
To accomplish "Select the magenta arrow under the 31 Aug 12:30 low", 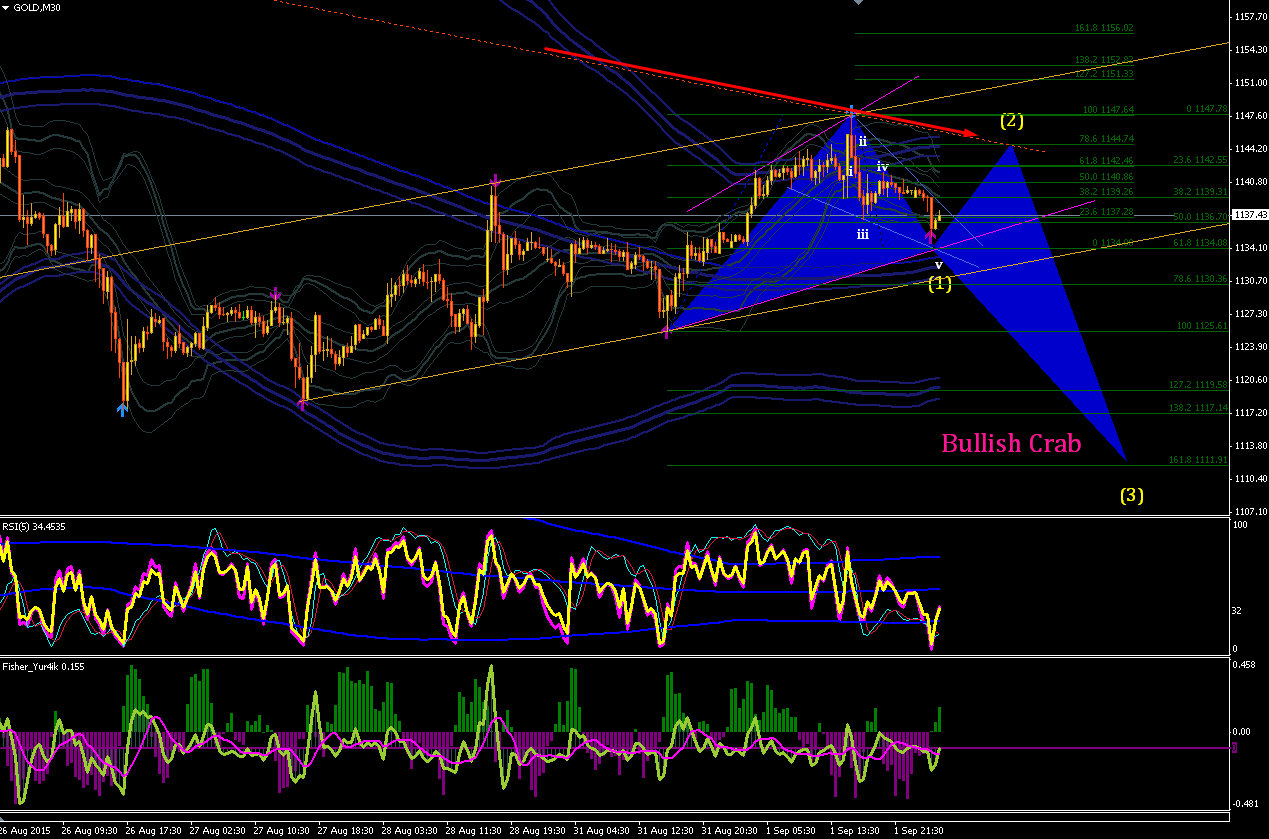I will point(667,332).
